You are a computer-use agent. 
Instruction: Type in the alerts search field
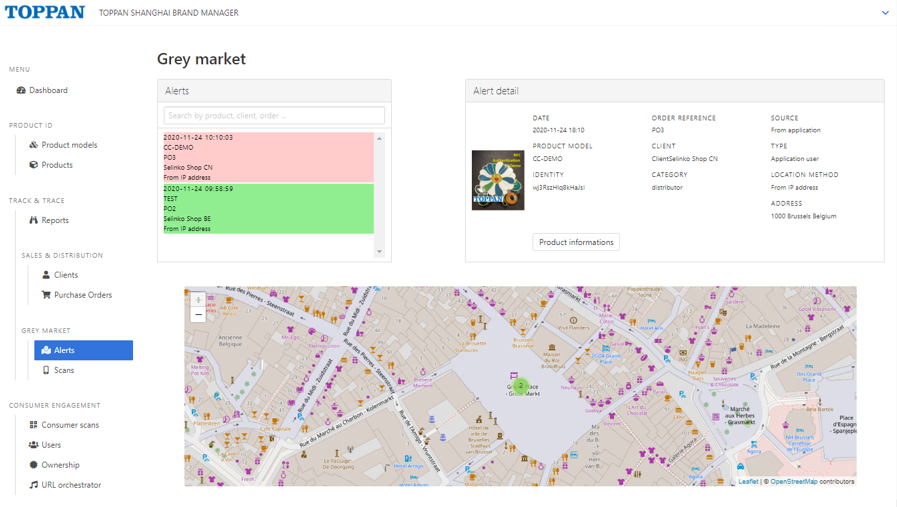click(x=274, y=116)
